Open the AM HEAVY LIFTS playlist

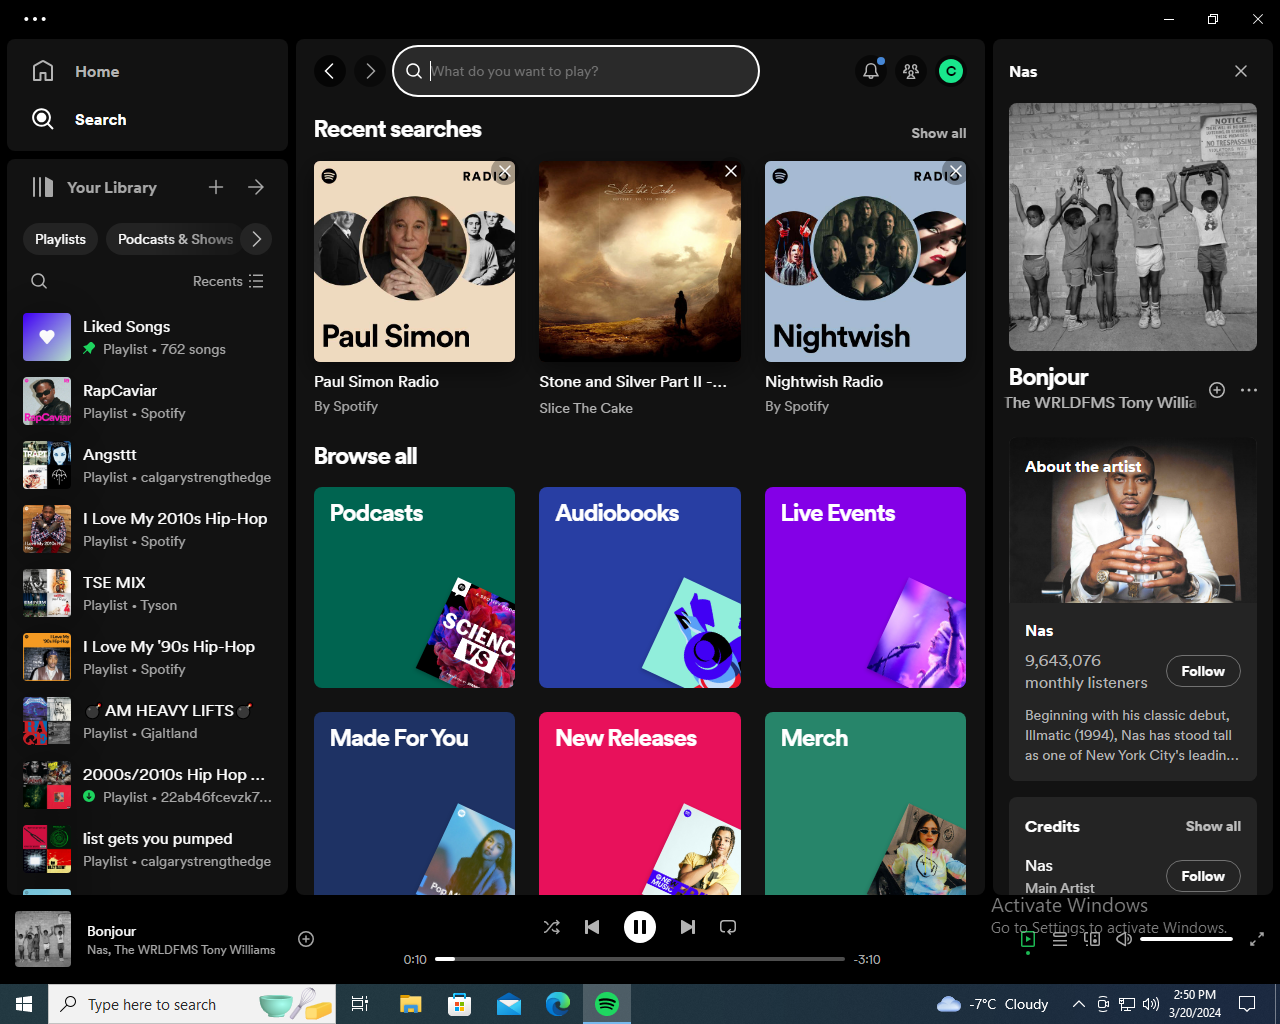tap(147, 721)
